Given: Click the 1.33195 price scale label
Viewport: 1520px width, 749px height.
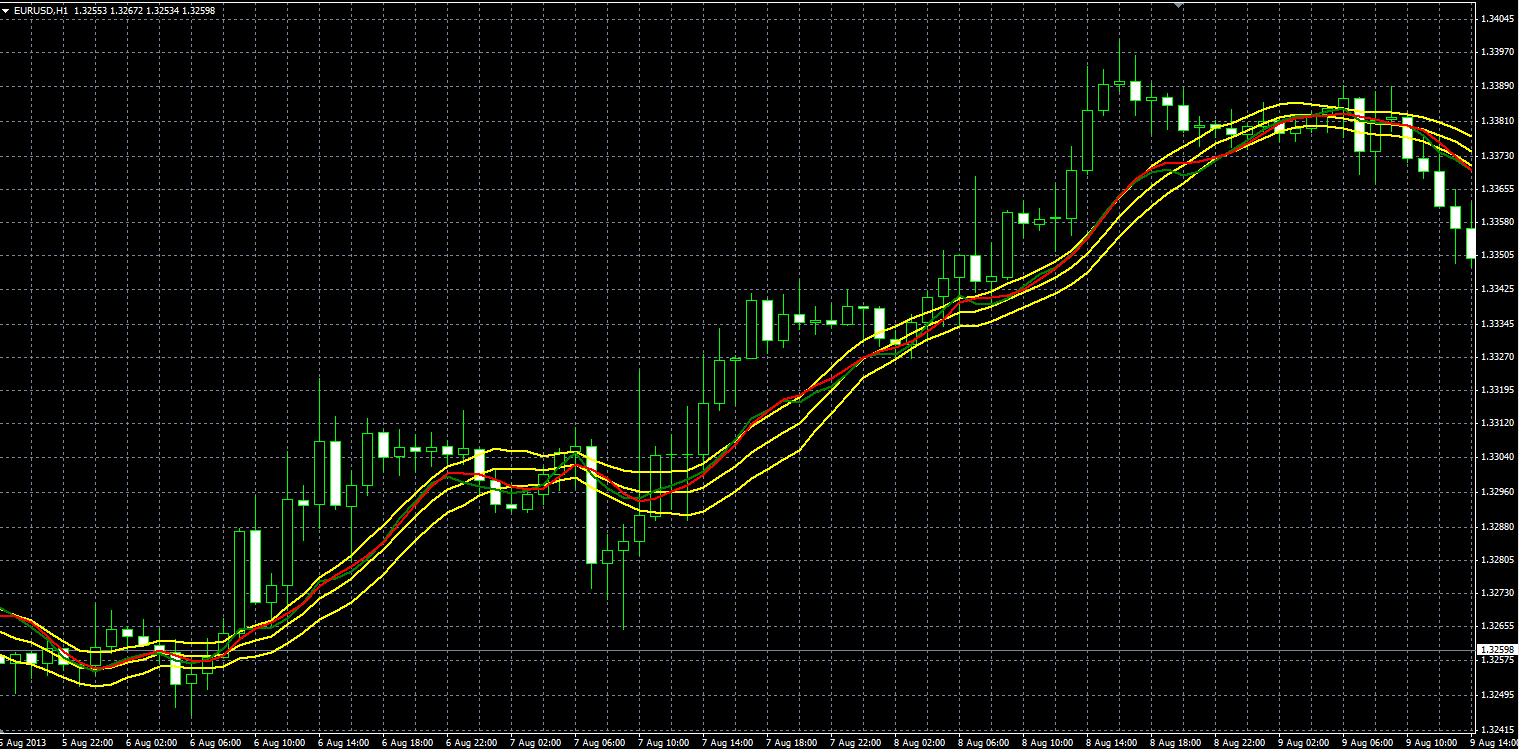Looking at the screenshot, I should [x=1497, y=390].
